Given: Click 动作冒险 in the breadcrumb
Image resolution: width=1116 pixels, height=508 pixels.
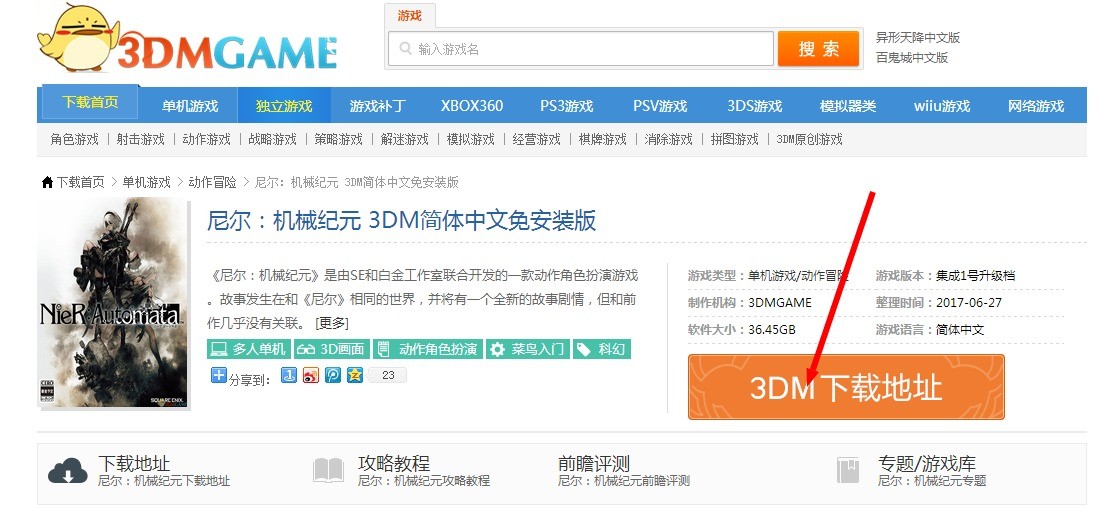Looking at the screenshot, I should click(213, 182).
